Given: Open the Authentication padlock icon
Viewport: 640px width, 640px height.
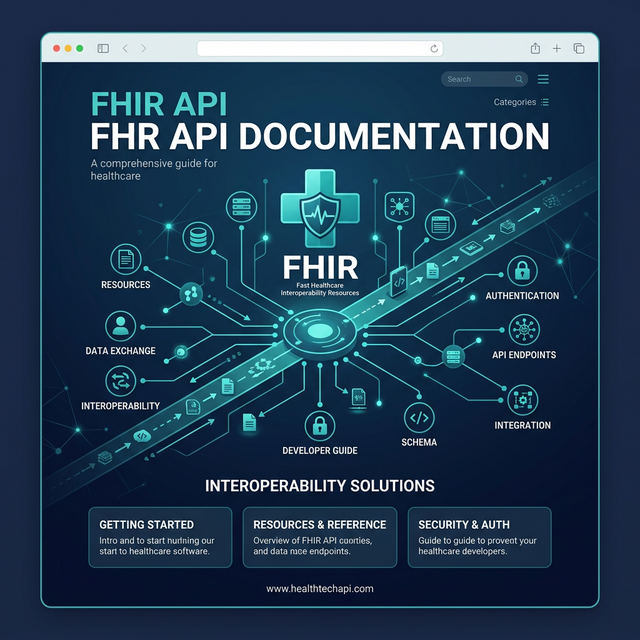Looking at the screenshot, I should point(522,271).
